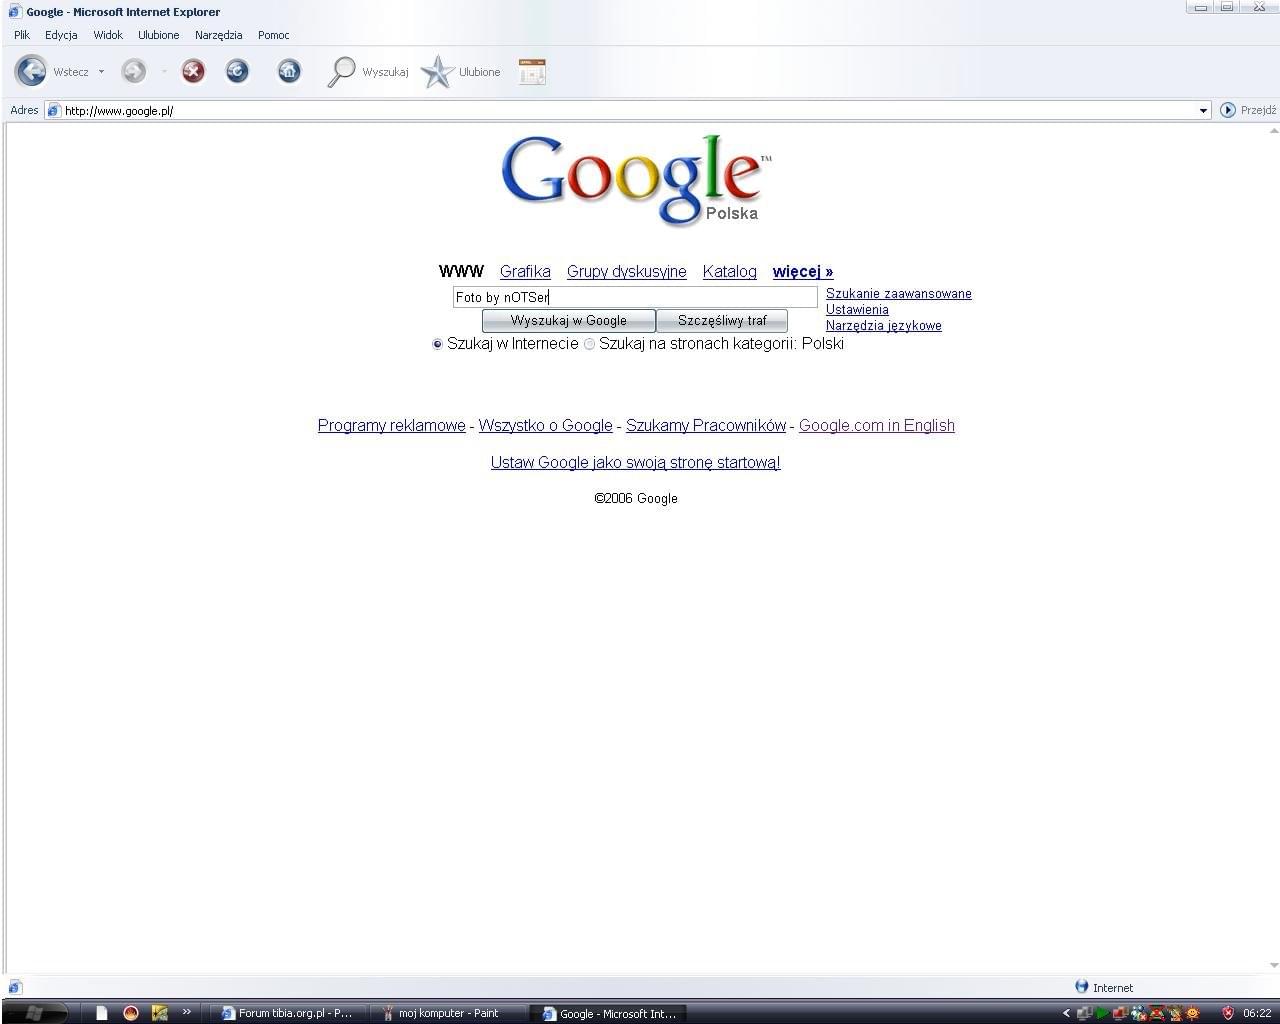Open Programy reklamowe link

392,425
